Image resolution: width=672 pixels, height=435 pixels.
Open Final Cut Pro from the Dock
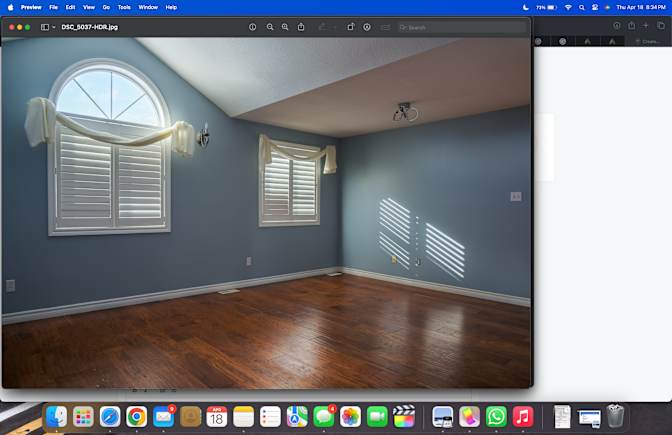click(x=404, y=417)
